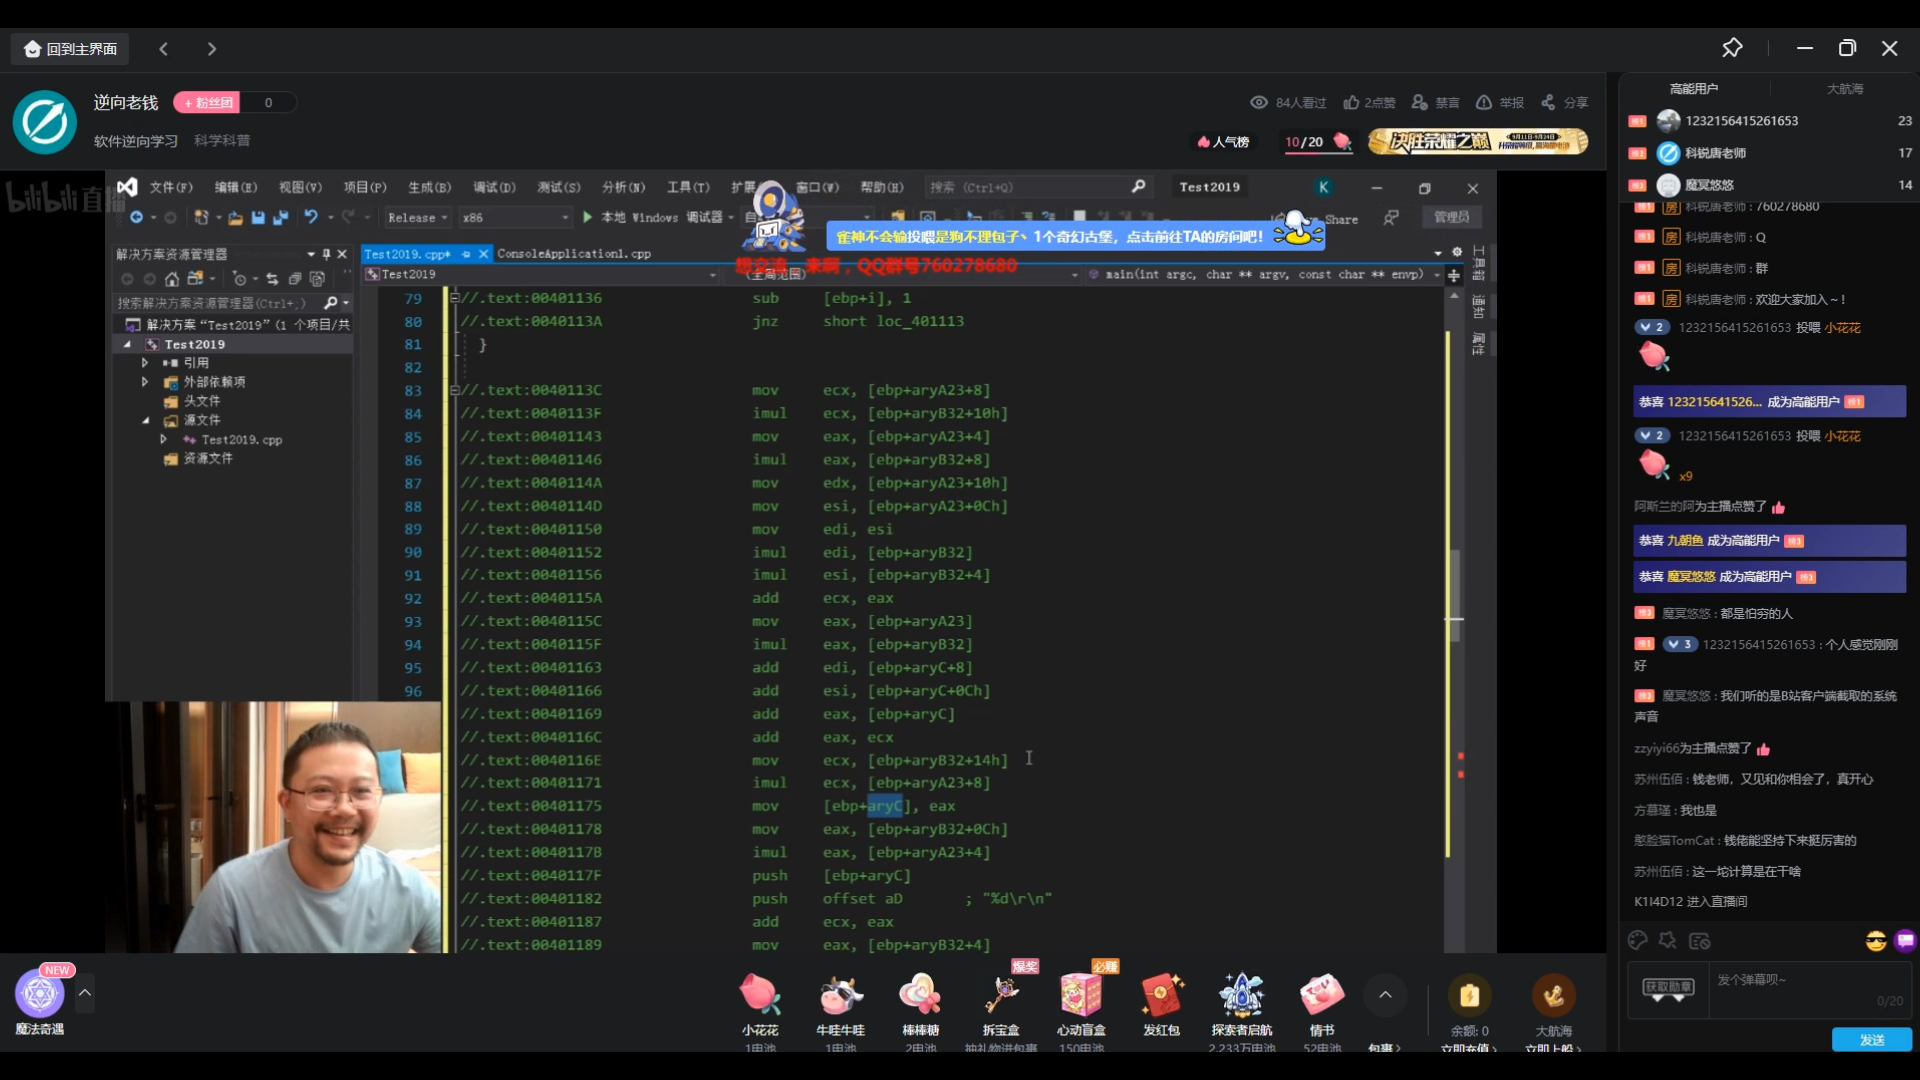The width and height of the screenshot is (1920, 1080).
Task: Click the 情书 love letter gift
Action: coord(1322,995)
